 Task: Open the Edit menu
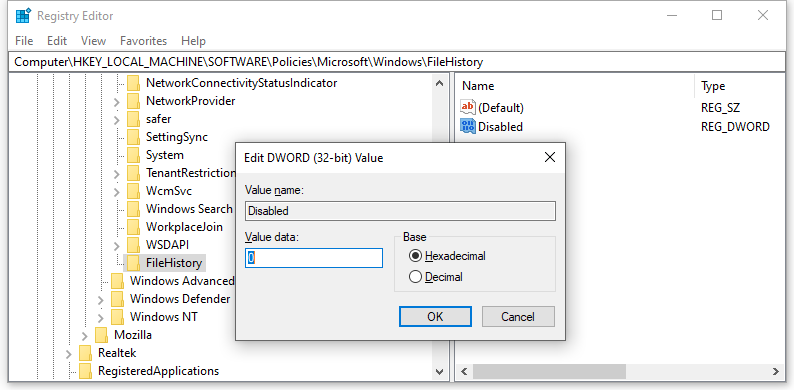(x=57, y=41)
